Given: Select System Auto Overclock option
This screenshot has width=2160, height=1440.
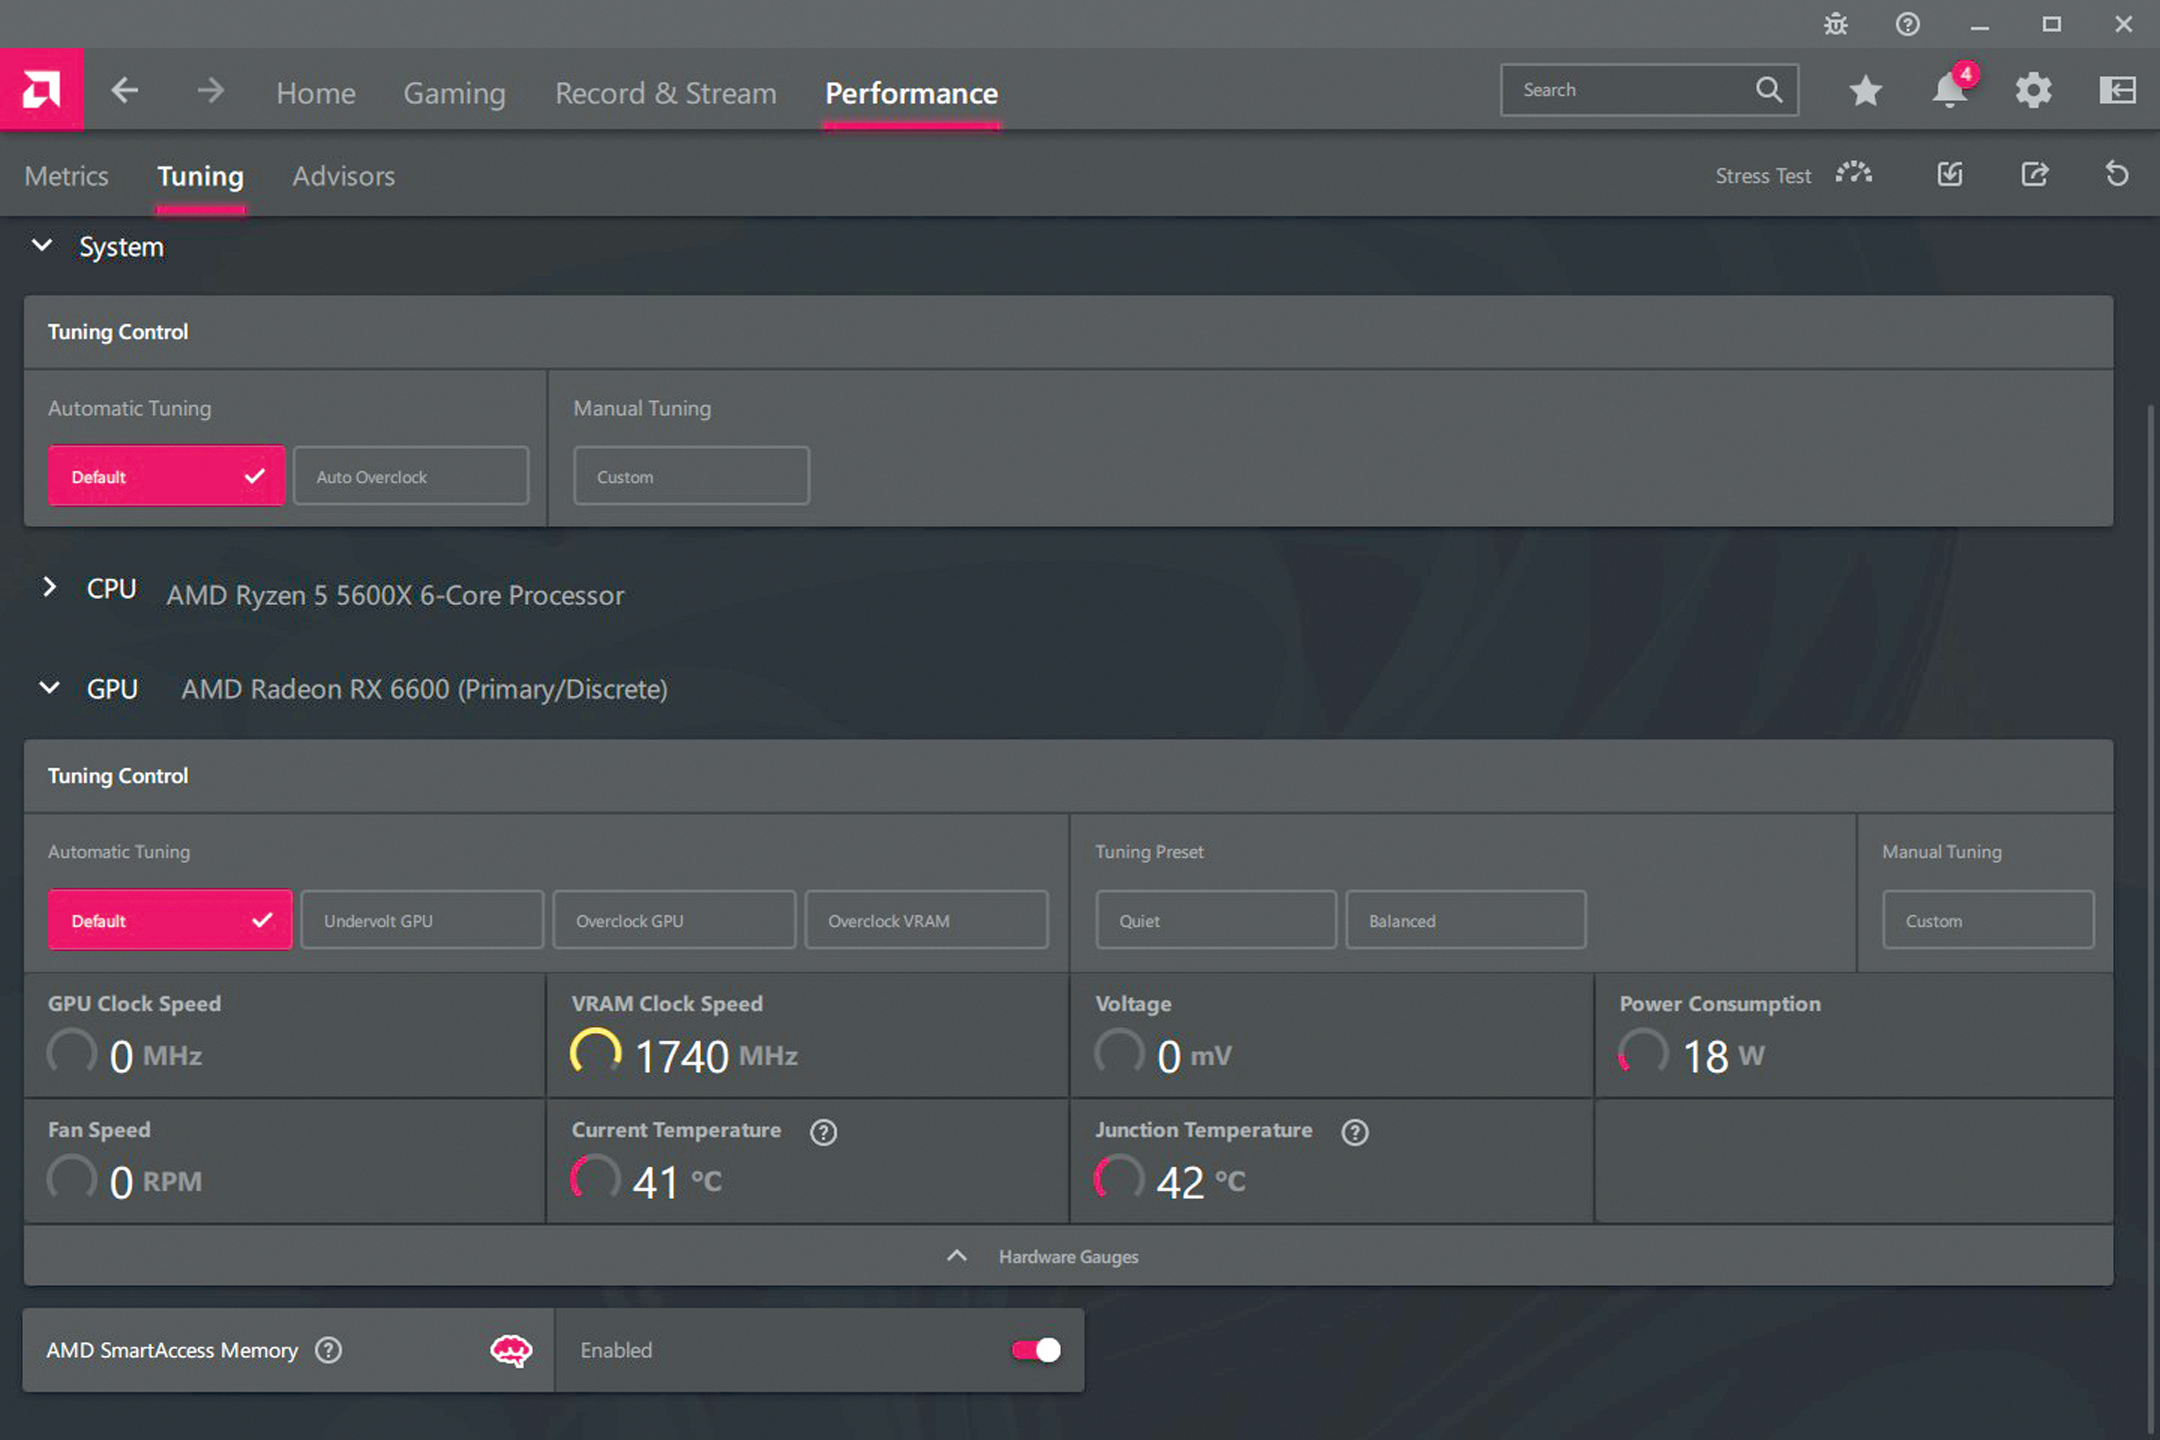Looking at the screenshot, I should tap(411, 476).
